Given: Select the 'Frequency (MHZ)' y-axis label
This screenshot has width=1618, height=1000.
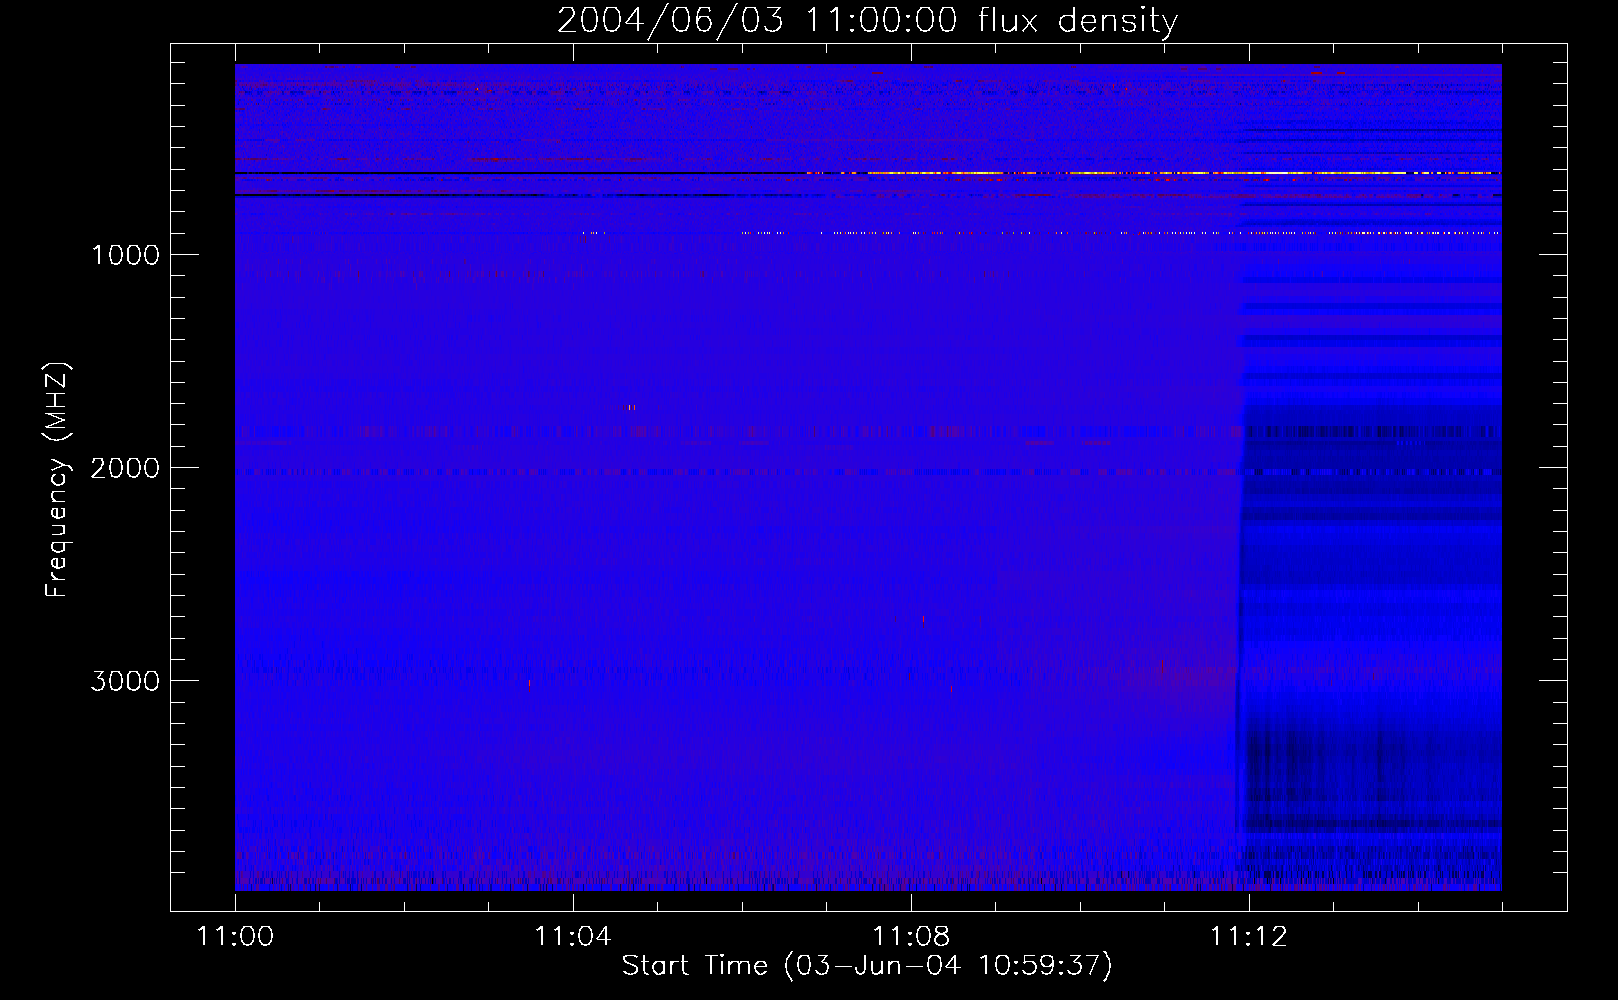Looking at the screenshot, I should (x=57, y=480).
